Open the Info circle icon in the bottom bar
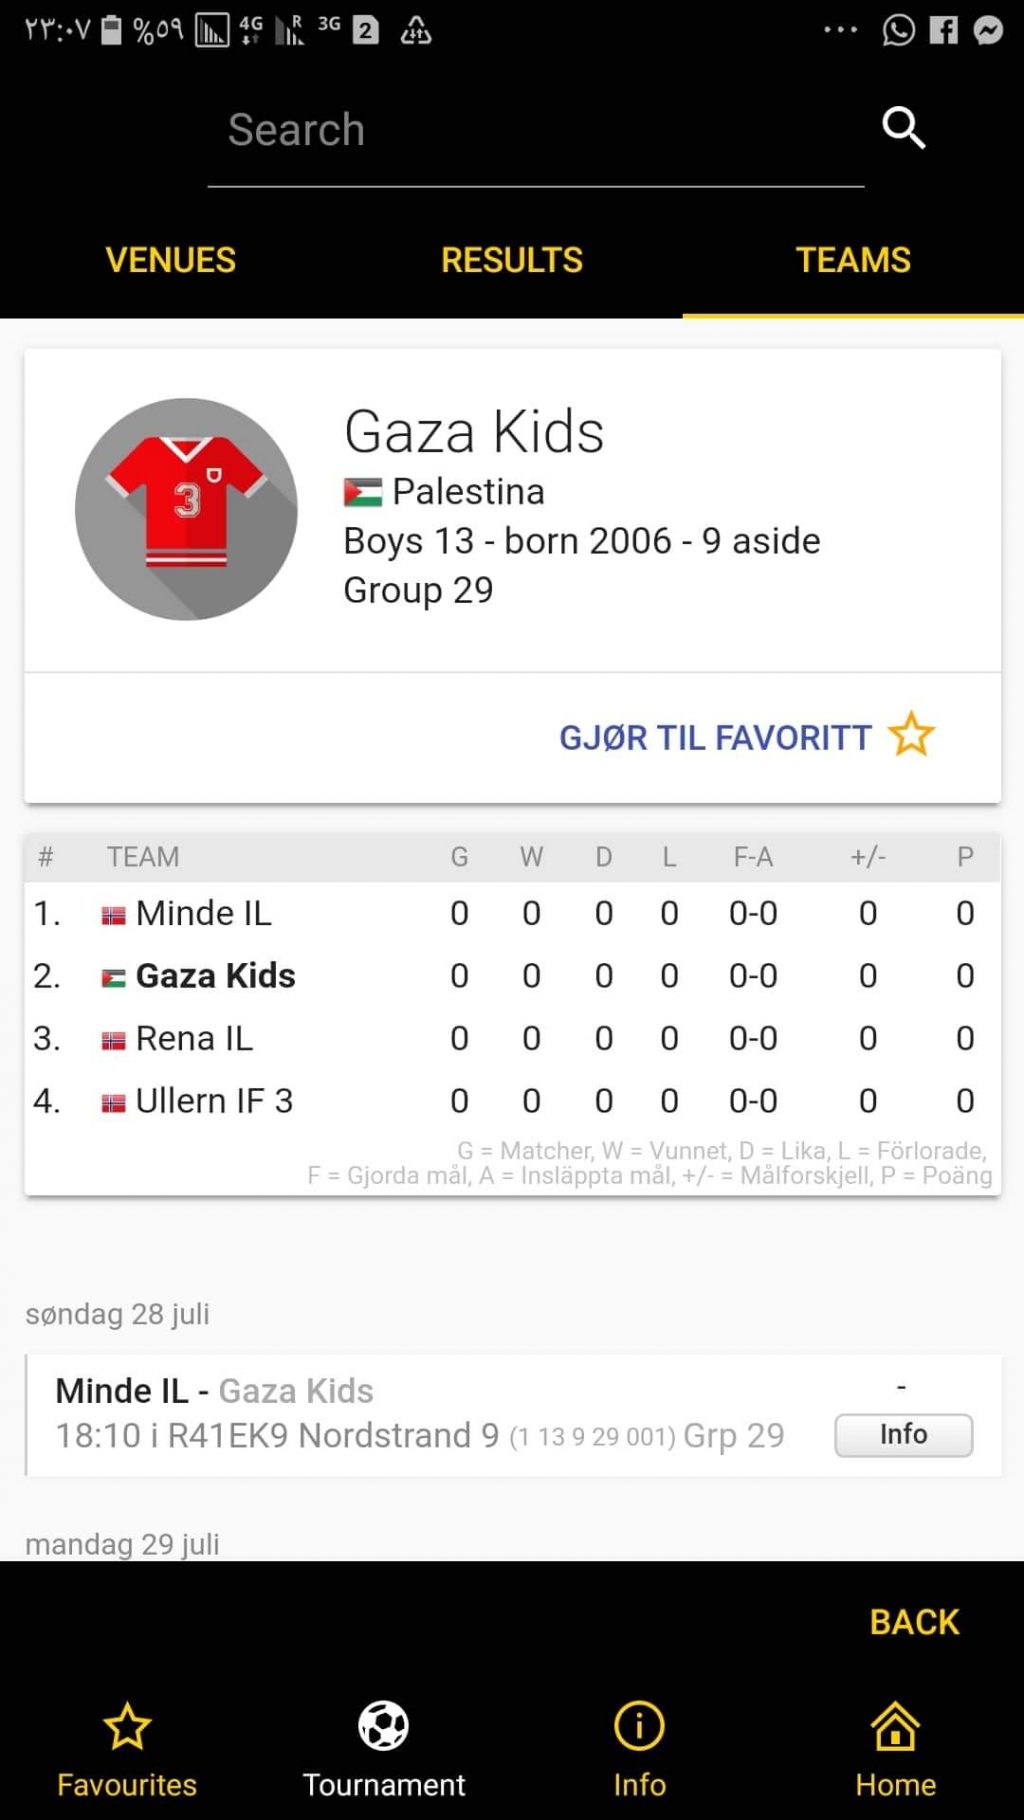 point(639,1726)
